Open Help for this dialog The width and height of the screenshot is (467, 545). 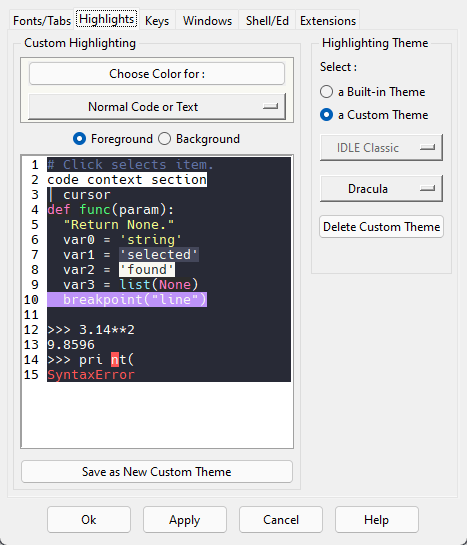[377, 520]
